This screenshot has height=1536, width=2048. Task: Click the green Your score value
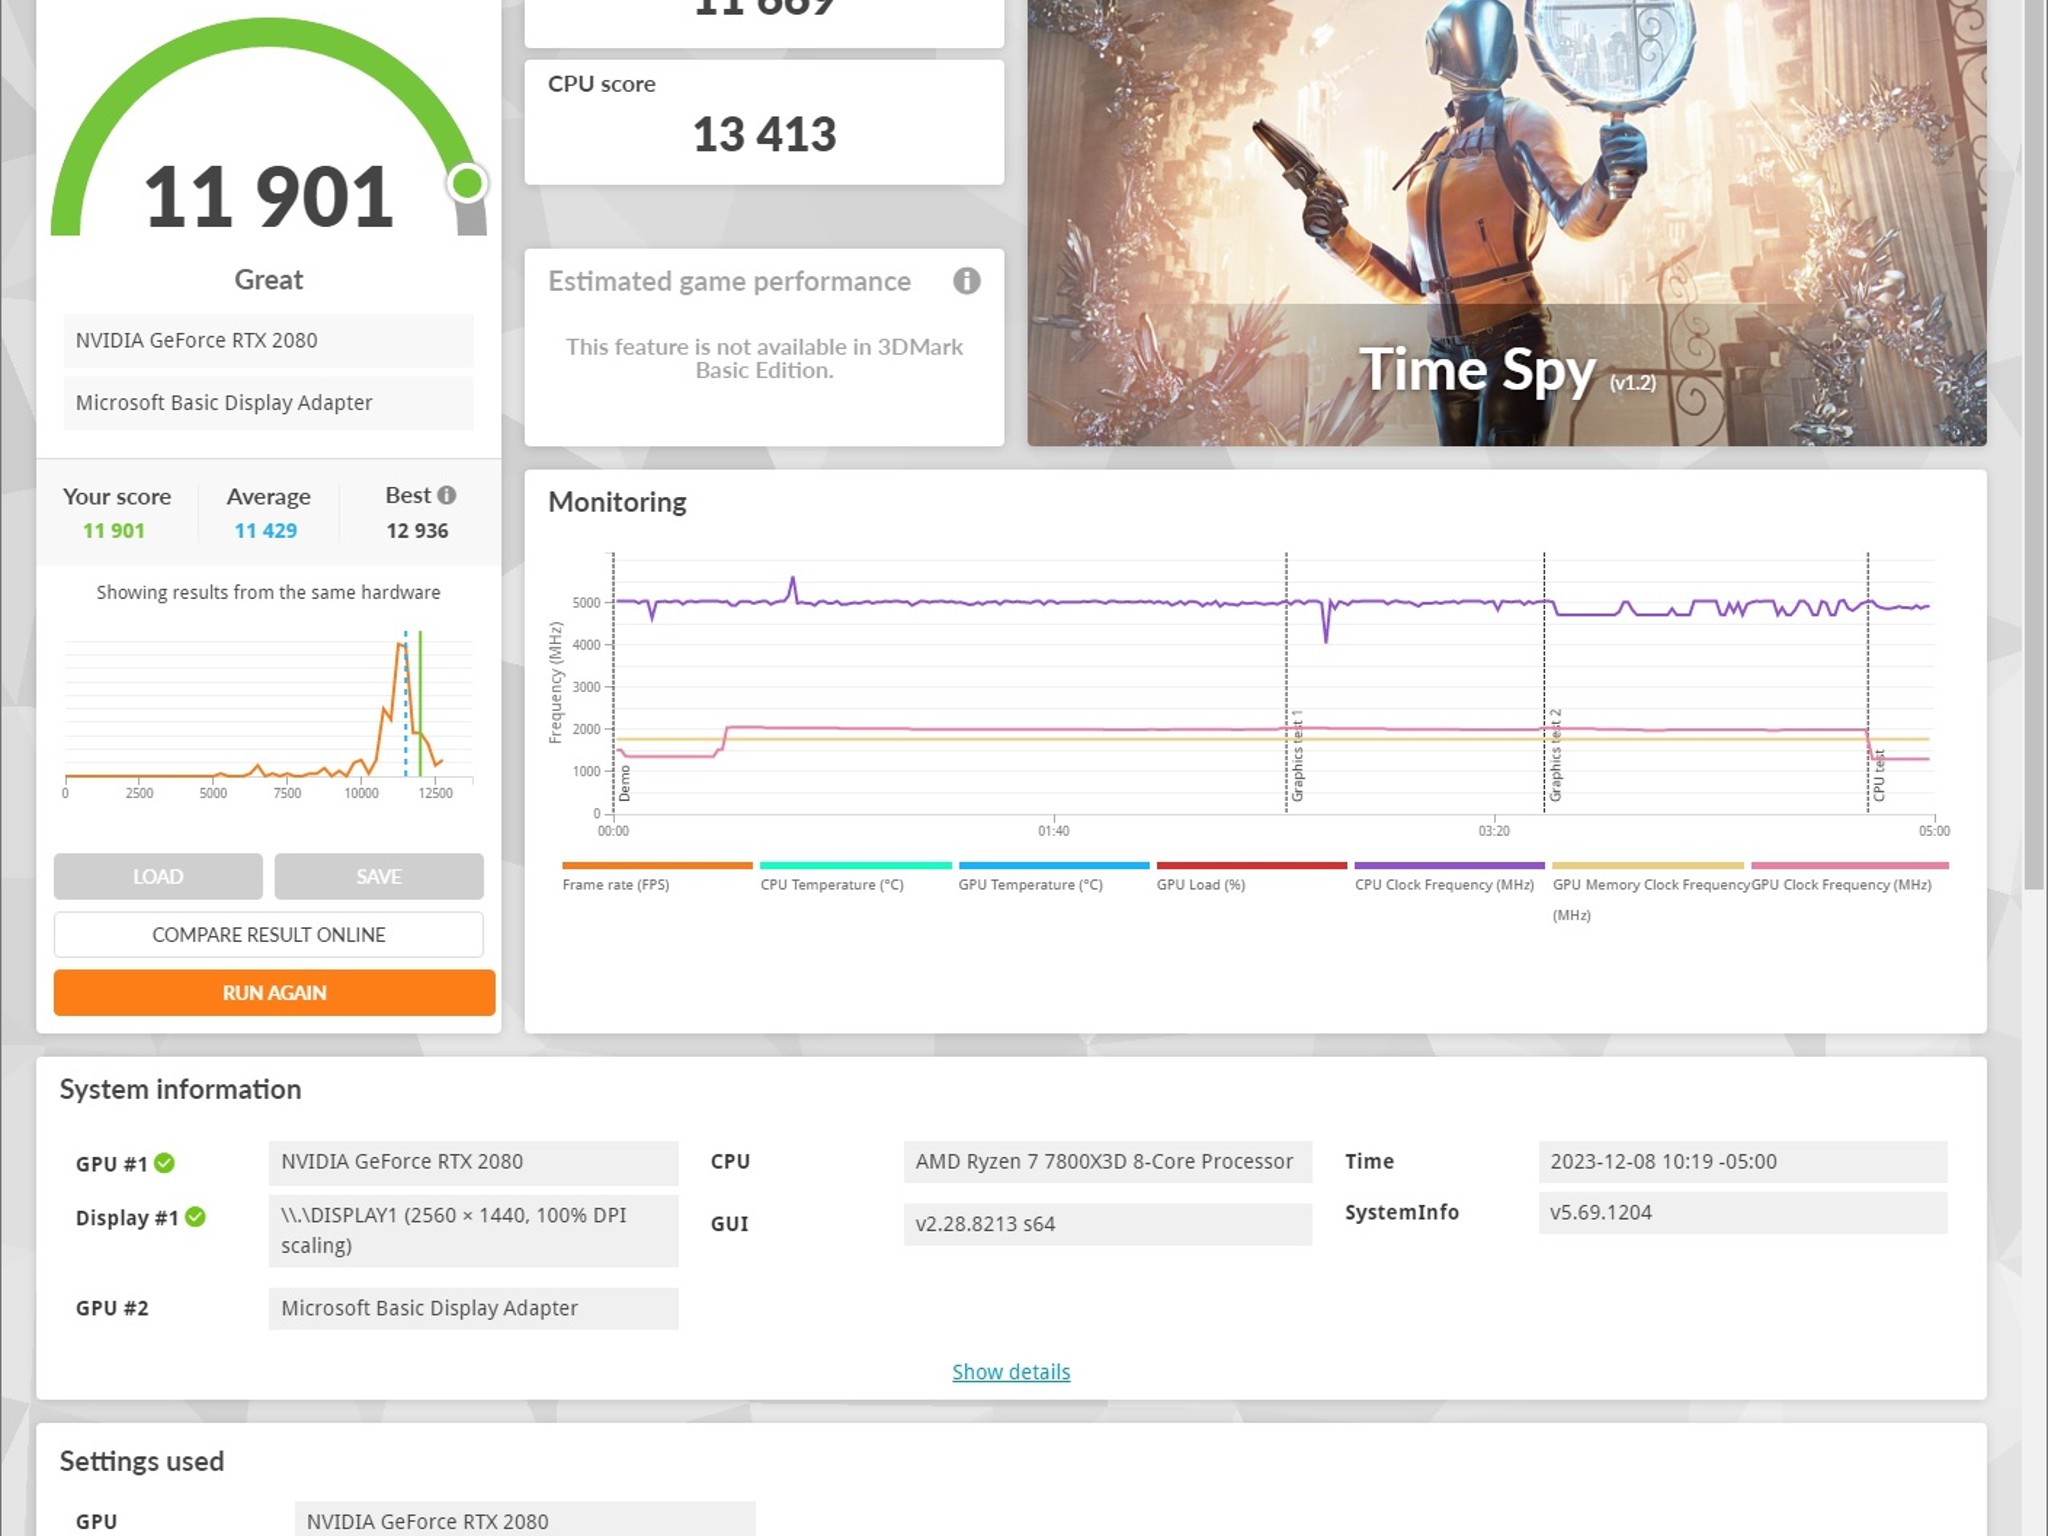[x=113, y=531]
